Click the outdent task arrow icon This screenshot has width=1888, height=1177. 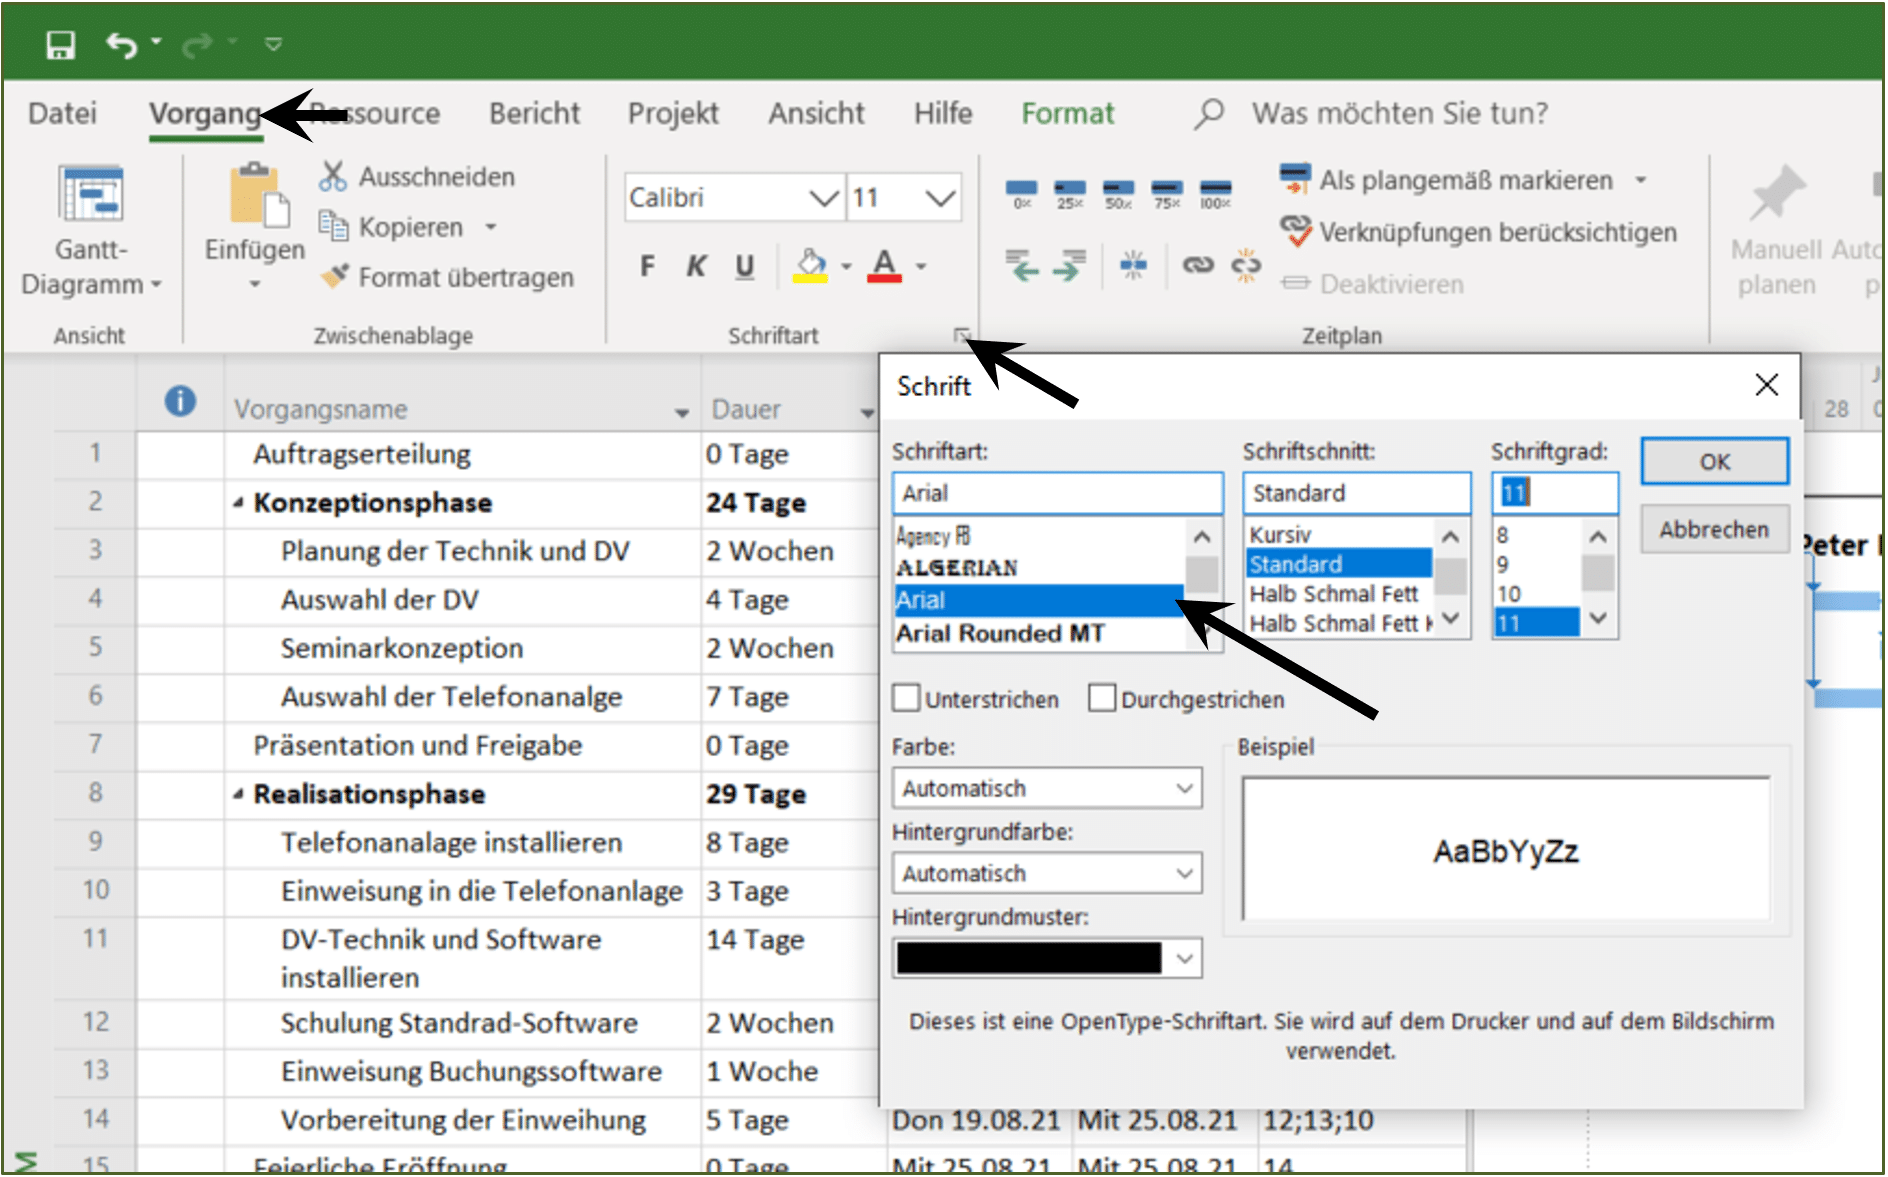pos(1021,265)
